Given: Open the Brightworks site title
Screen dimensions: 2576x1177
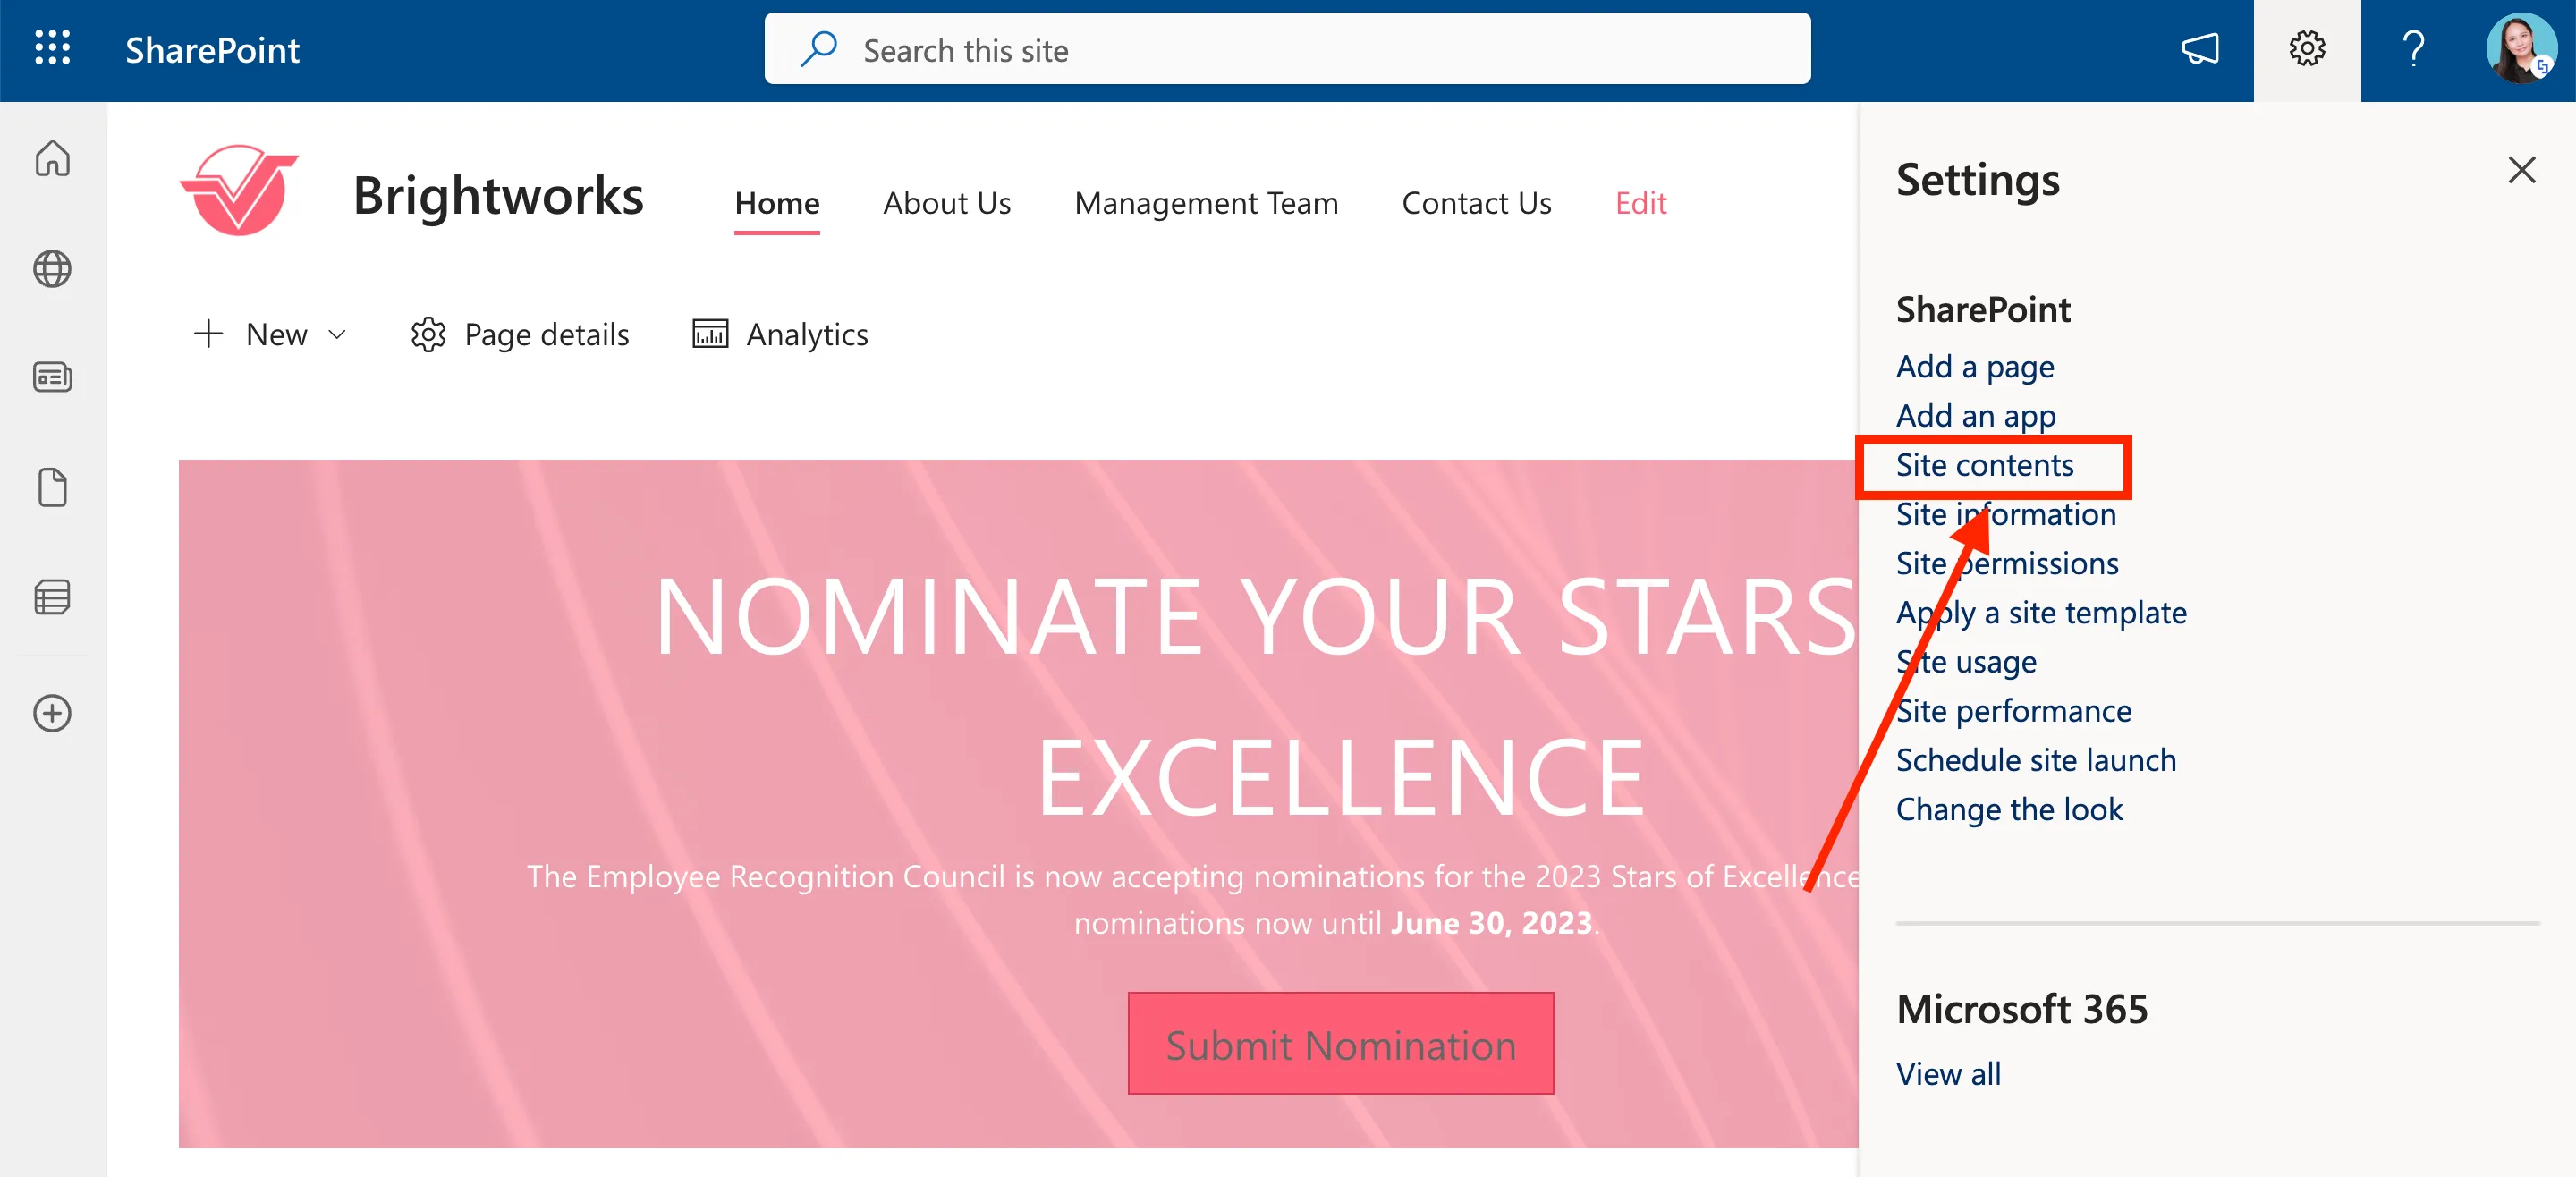Looking at the screenshot, I should [498, 195].
